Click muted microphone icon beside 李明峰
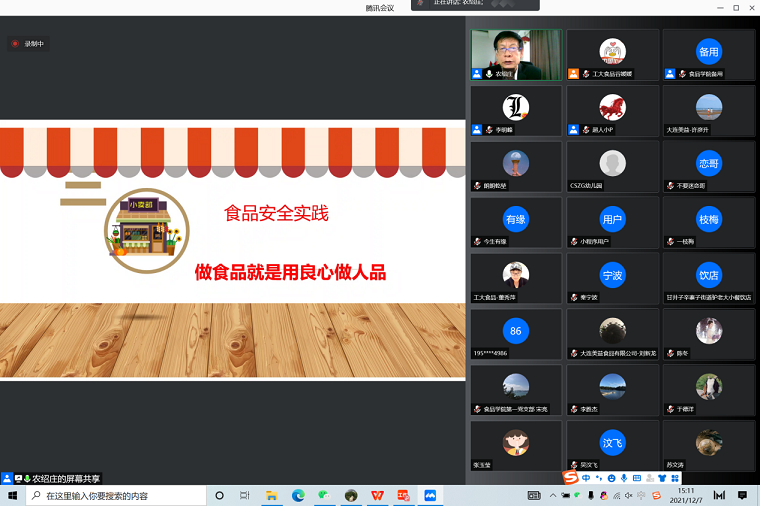Image resolution: width=760 pixels, height=506 pixels. point(489,130)
